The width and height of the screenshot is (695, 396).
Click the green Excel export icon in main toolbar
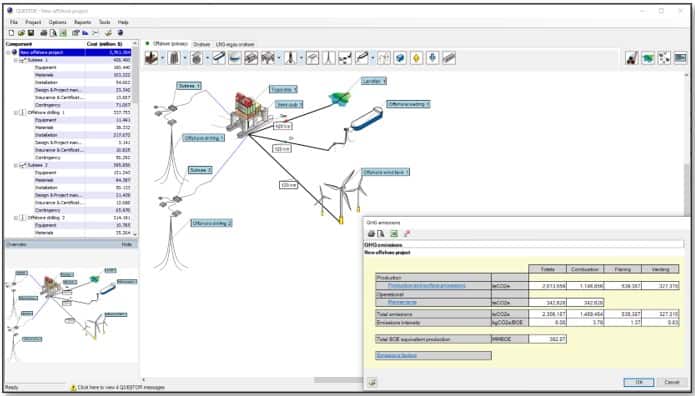point(62,33)
